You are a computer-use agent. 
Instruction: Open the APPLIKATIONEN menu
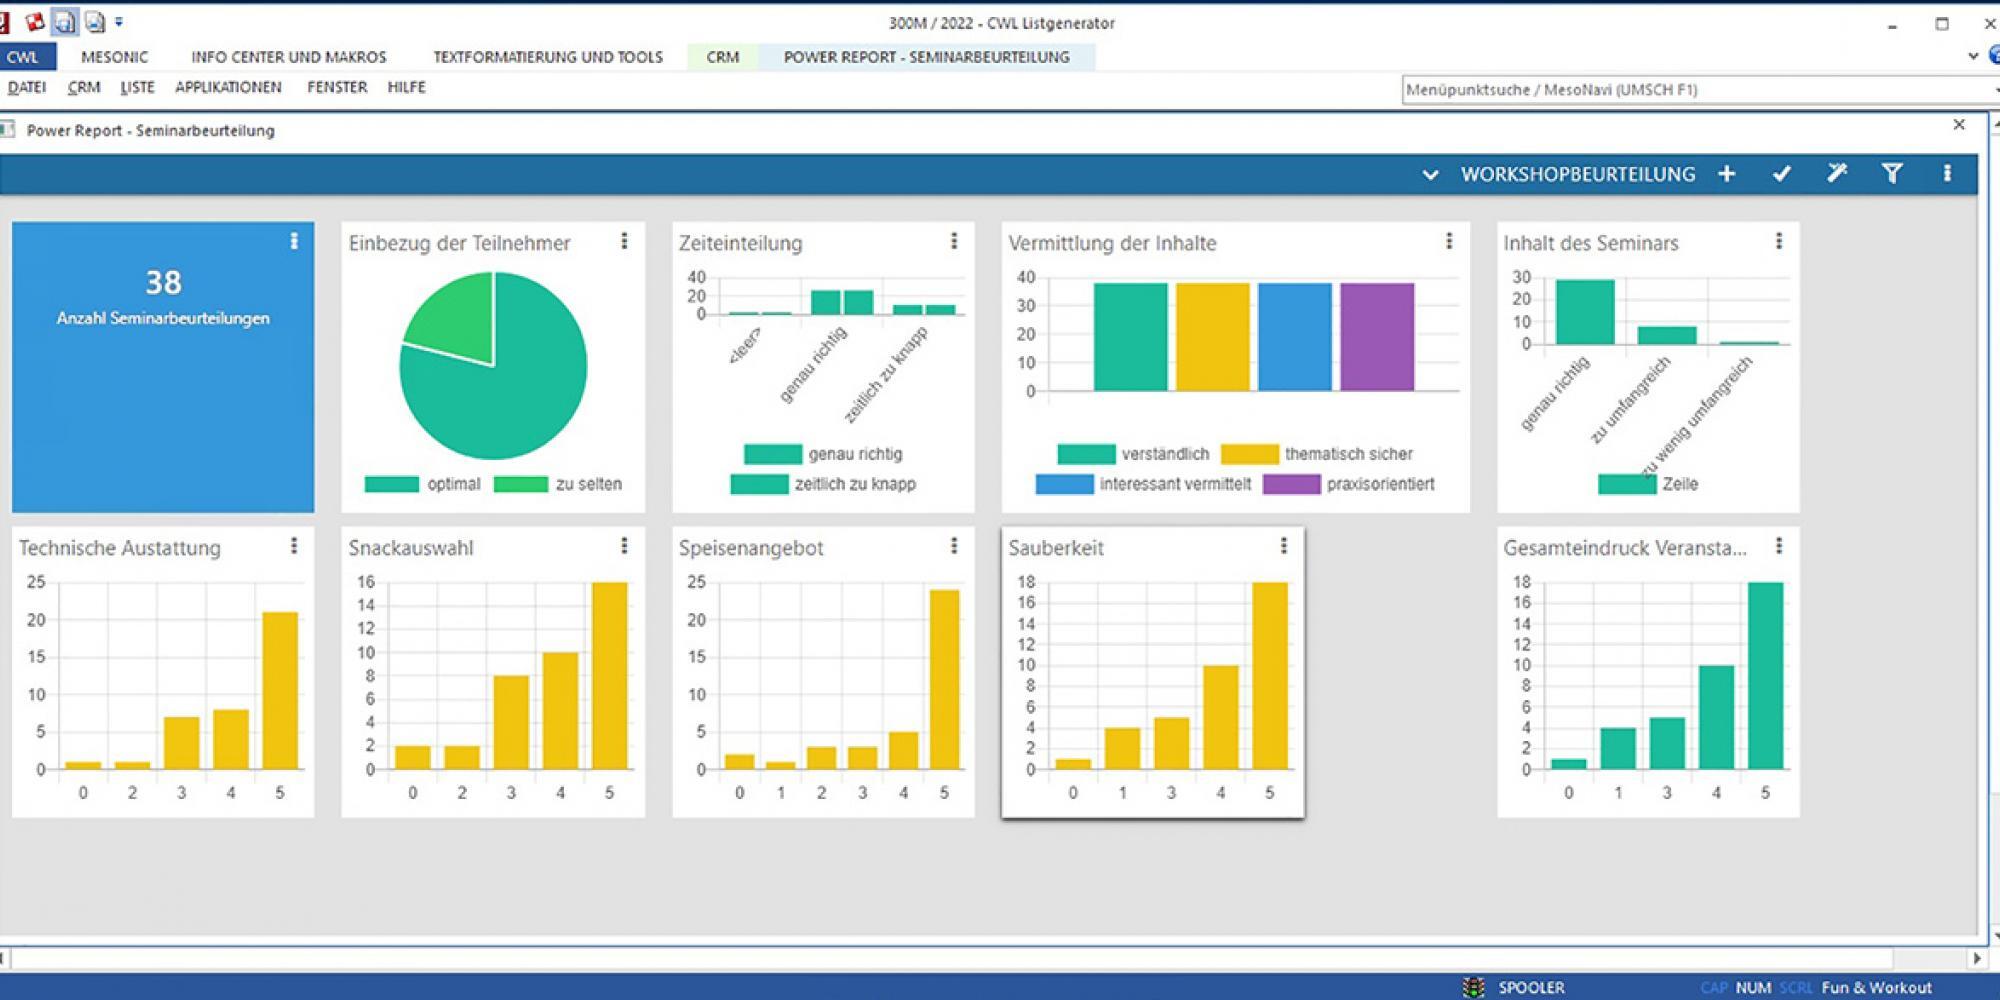click(228, 87)
